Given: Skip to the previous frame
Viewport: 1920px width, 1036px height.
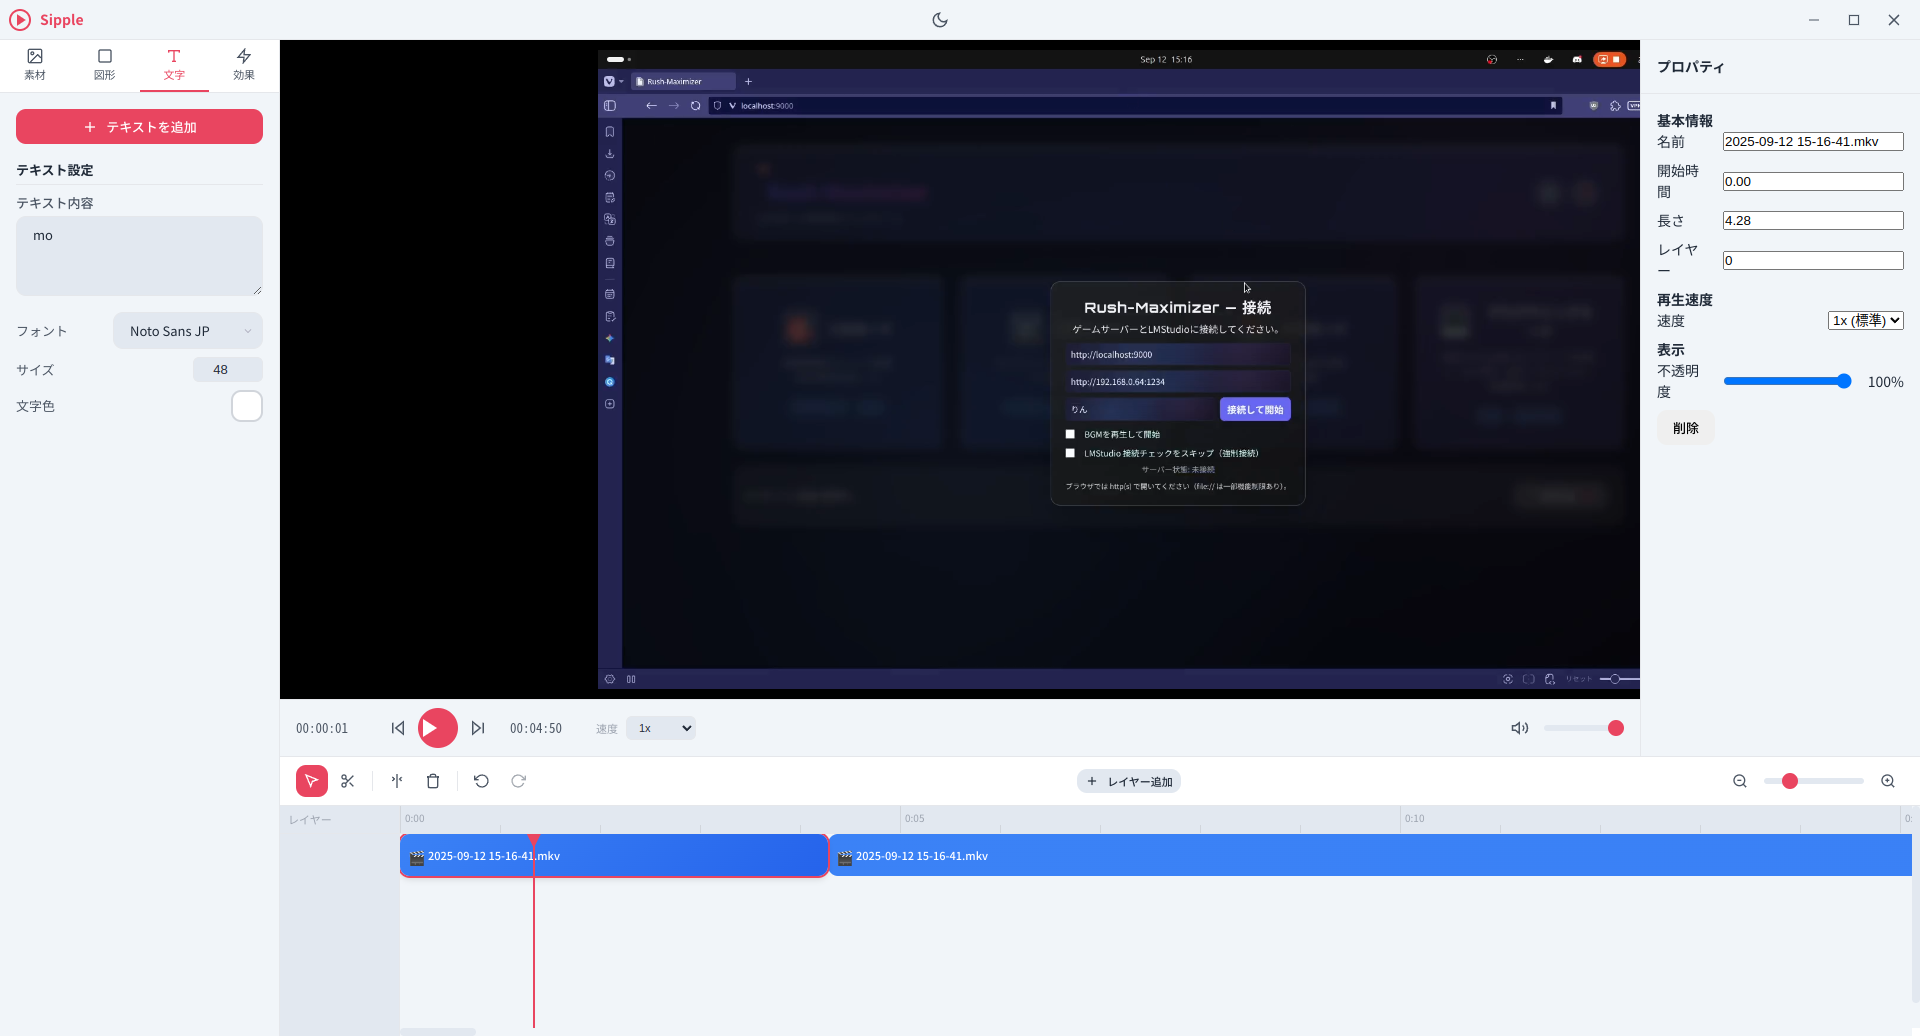Looking at the screenshot, I should pos(398,728).
